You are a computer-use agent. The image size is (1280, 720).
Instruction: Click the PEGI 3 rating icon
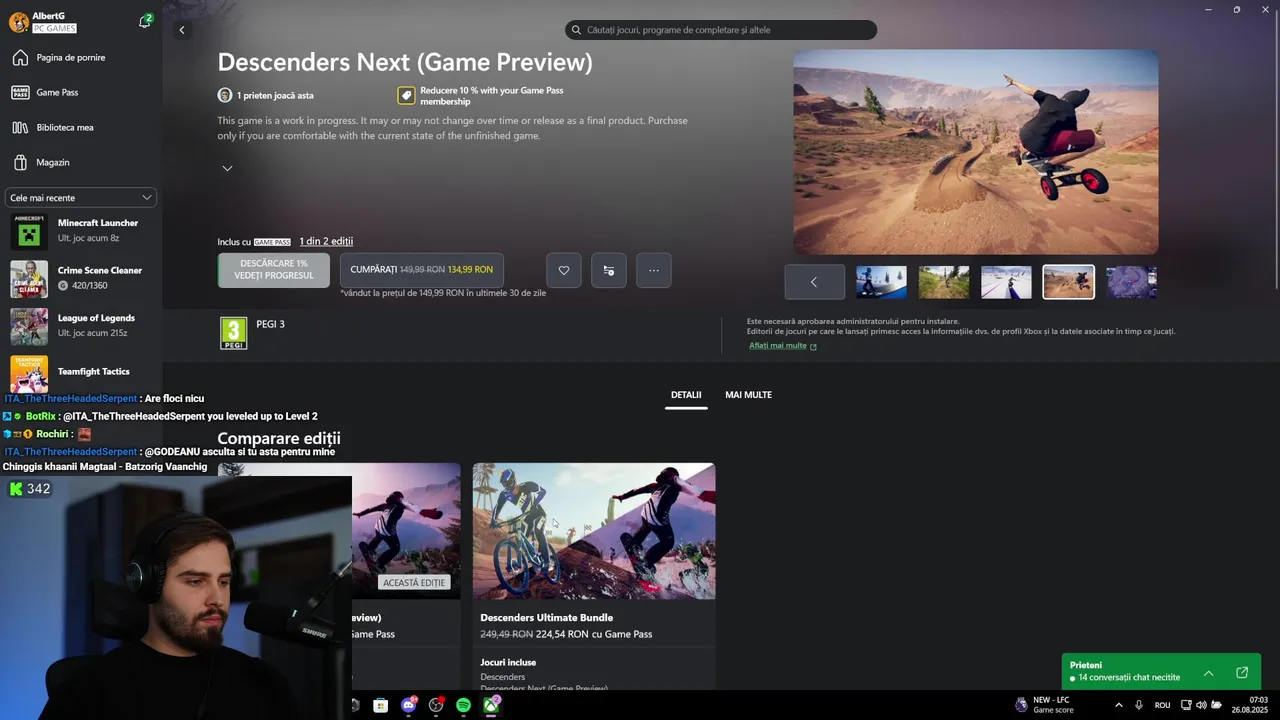pyautogui.click(x=233, y=333)
